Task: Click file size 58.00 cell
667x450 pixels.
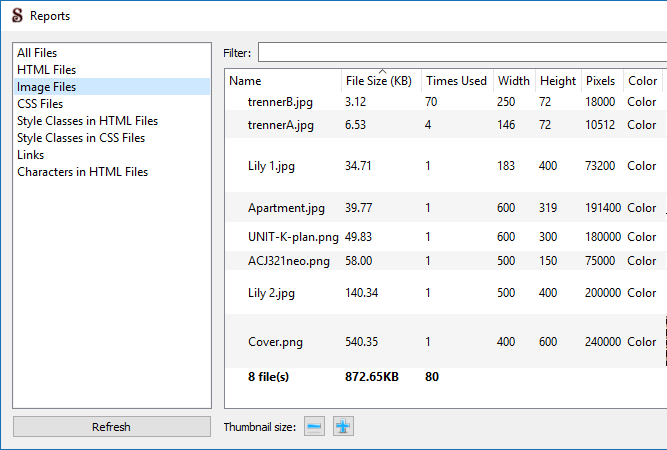Action: point(359,261)
